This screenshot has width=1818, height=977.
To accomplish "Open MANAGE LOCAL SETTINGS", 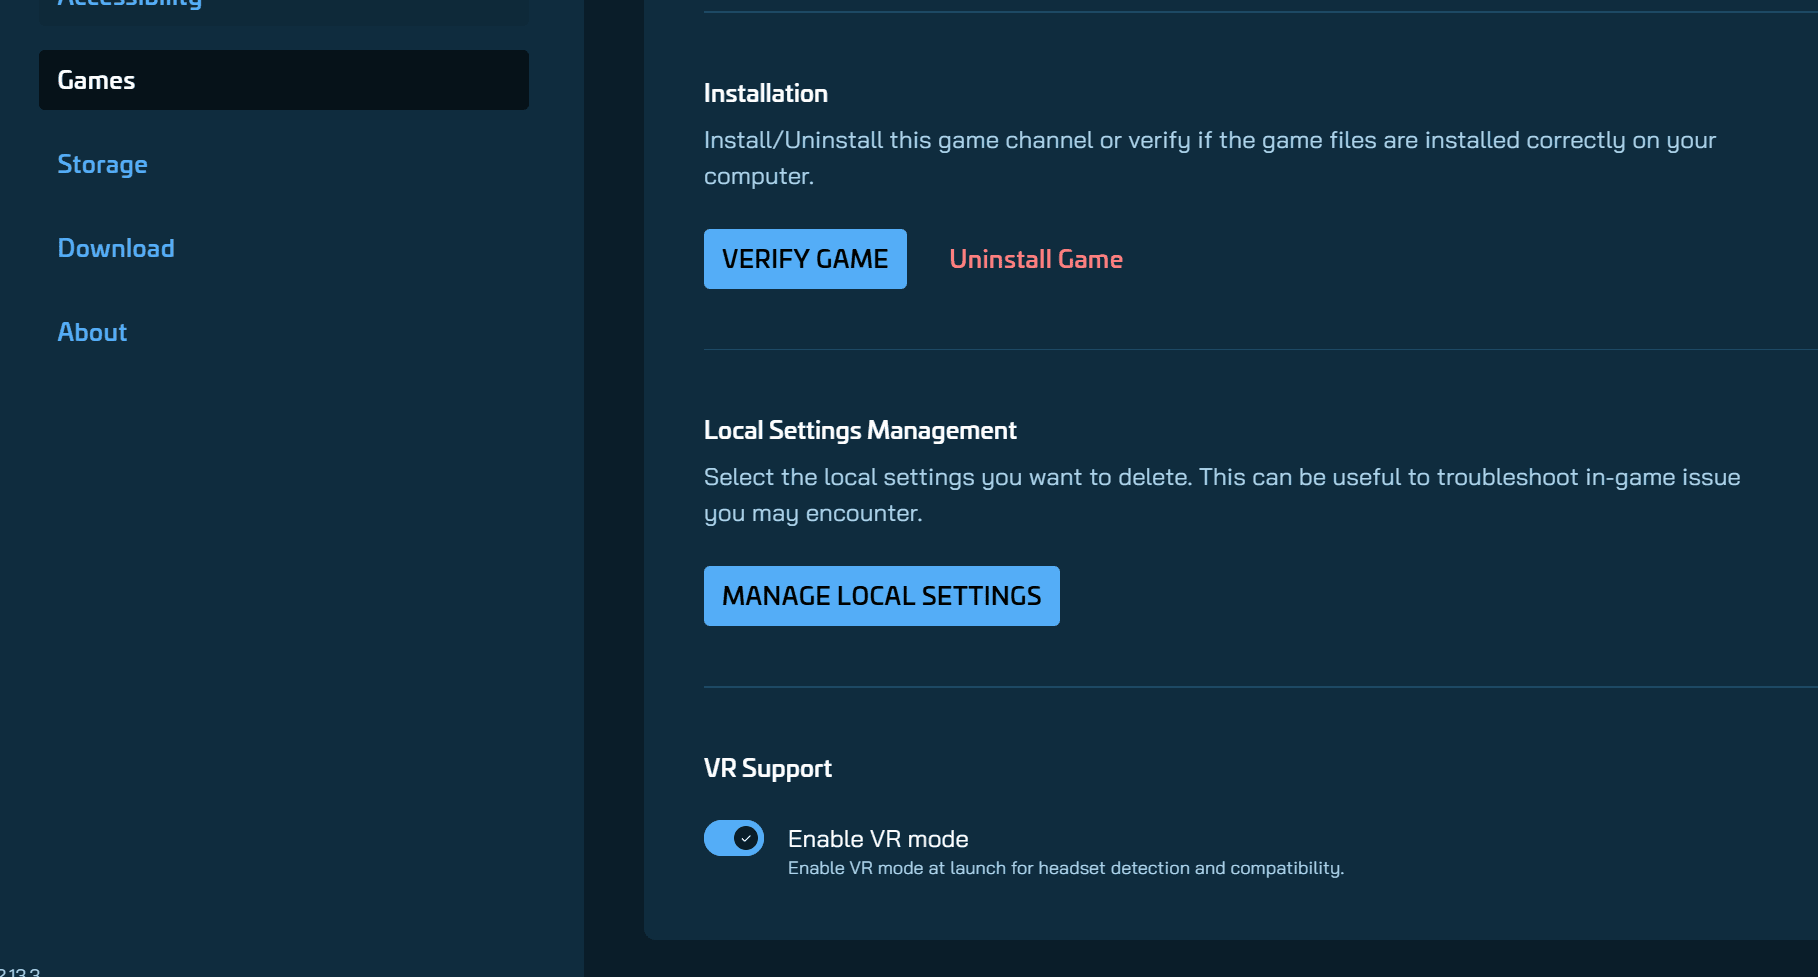I will click(x=881, y=596).
